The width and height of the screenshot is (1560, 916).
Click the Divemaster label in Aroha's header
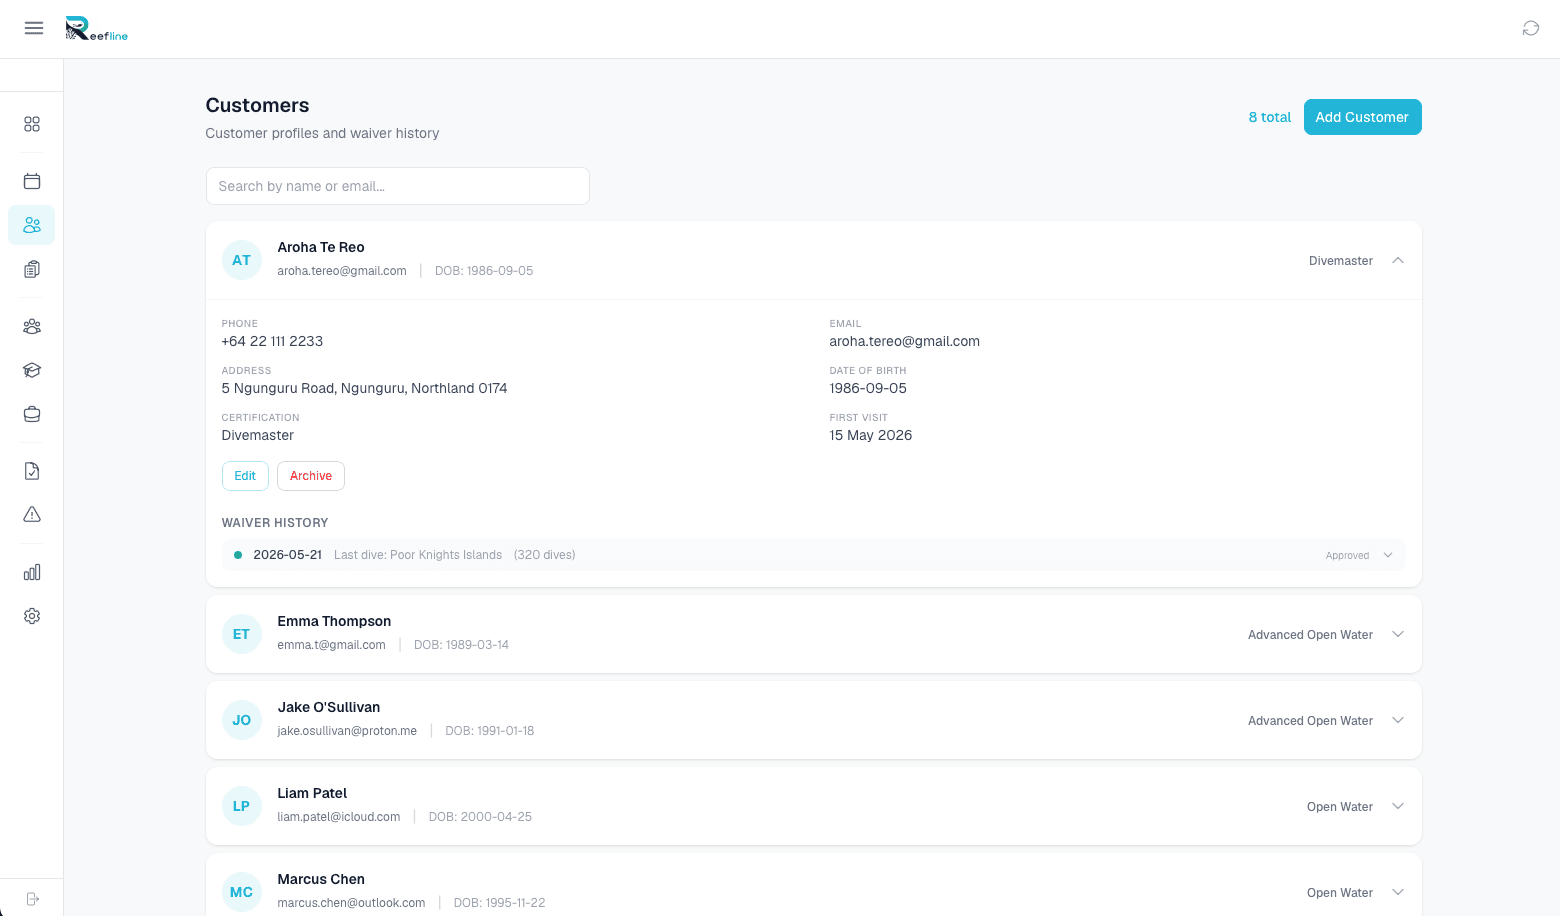(x=1341, y=261)
